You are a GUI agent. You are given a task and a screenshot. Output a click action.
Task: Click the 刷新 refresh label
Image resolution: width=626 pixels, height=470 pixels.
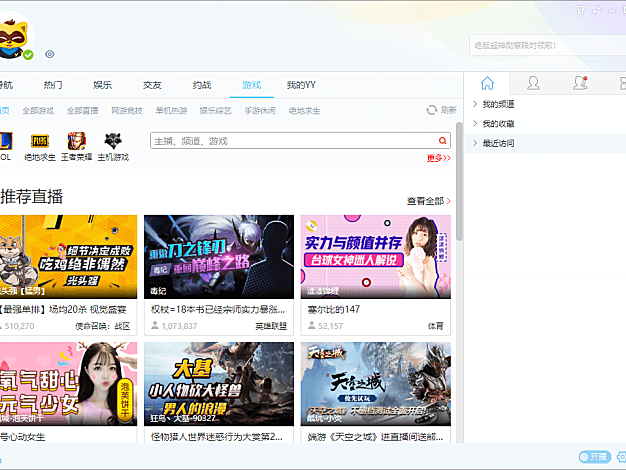(449, 110)
